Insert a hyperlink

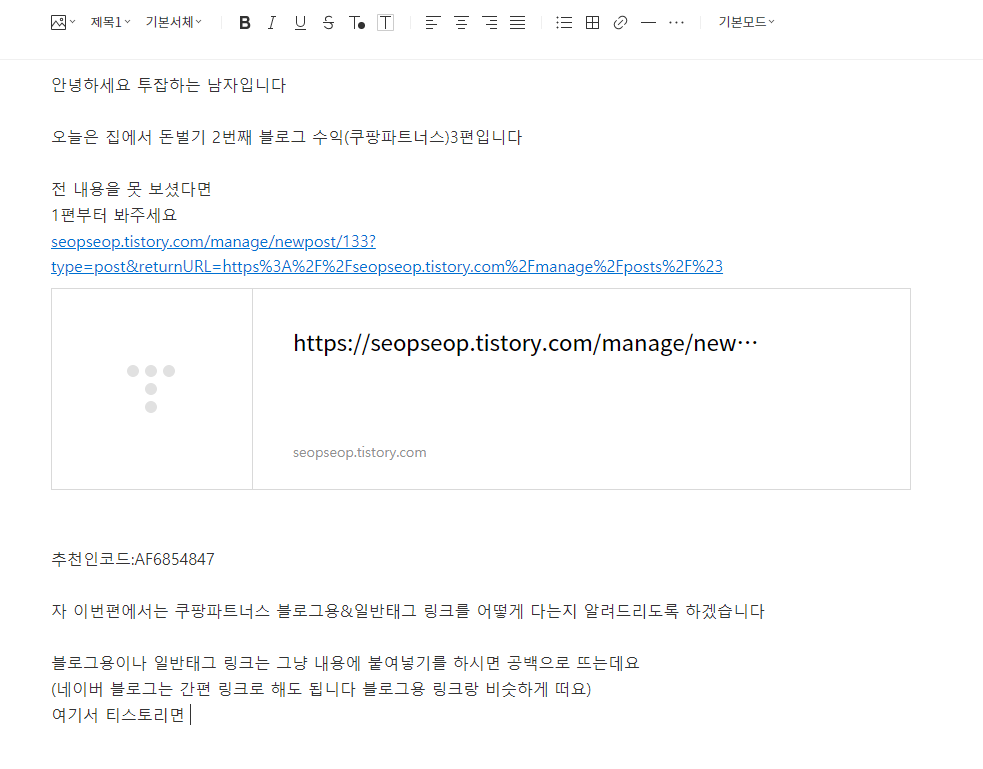[621, 23]
